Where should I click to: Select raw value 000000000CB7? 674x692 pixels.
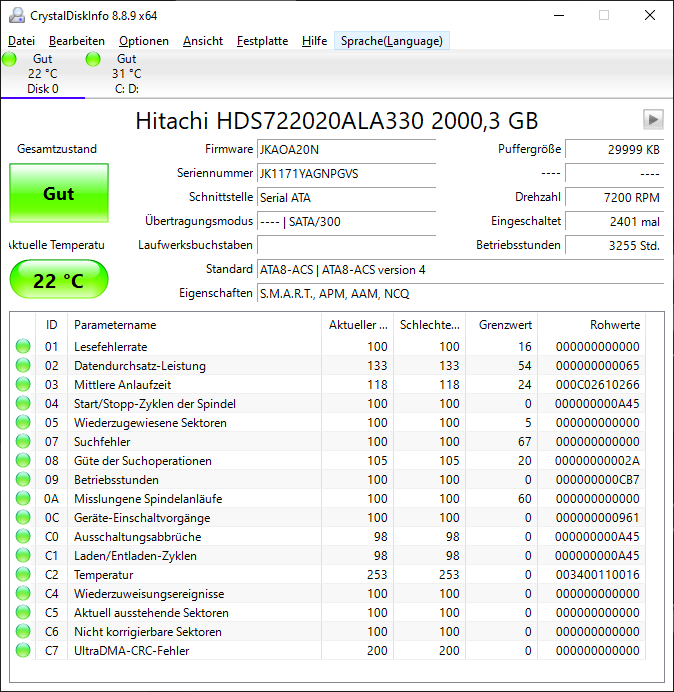coord(597,480)
